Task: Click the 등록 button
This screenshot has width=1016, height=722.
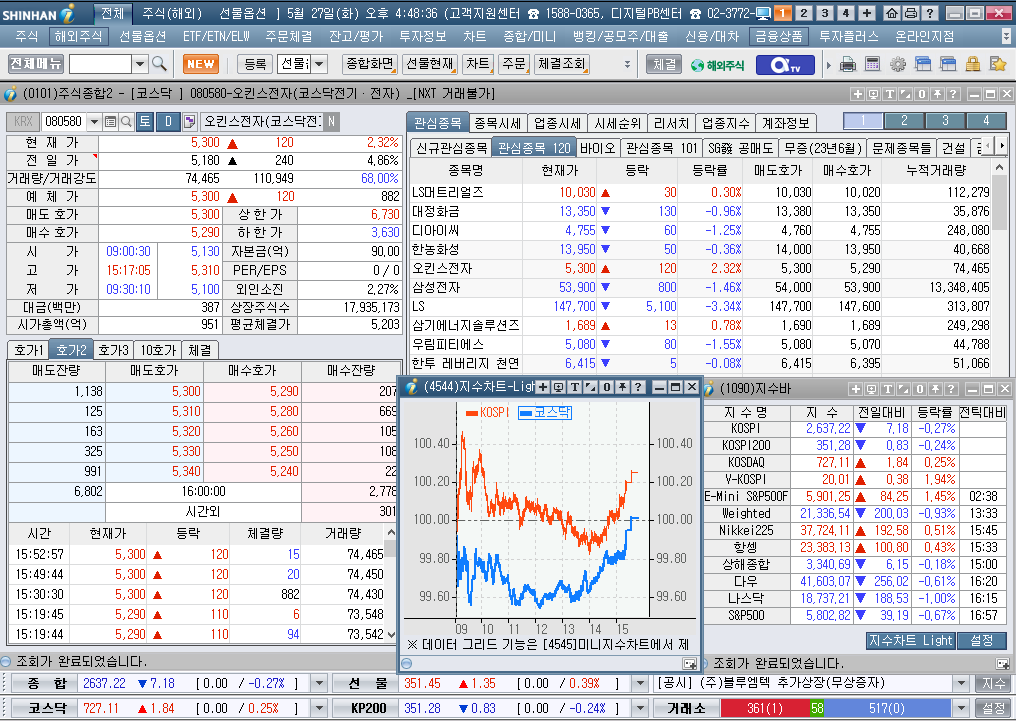Action: pos(255,64)
